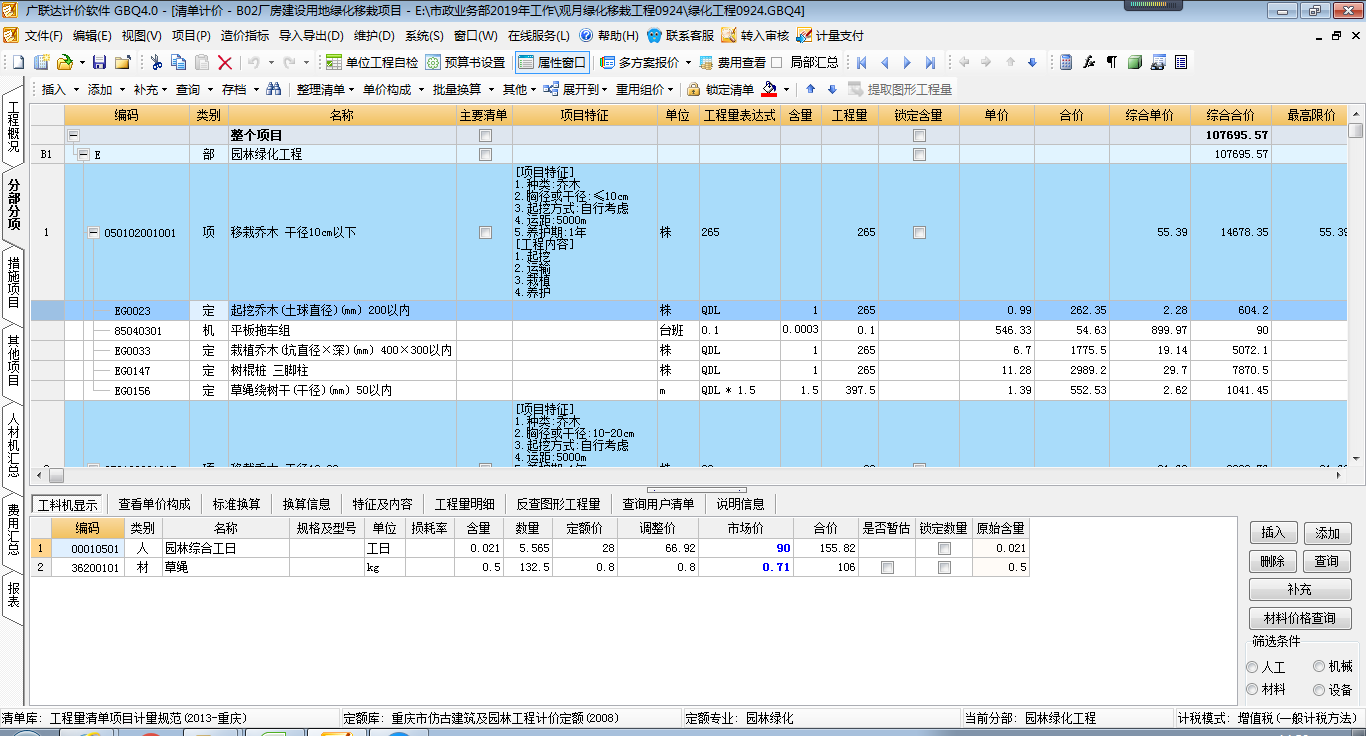Viewport: 1366px width, 736px height.
Task: Open the 造价指标 menu
Action: tap(245, 36)
